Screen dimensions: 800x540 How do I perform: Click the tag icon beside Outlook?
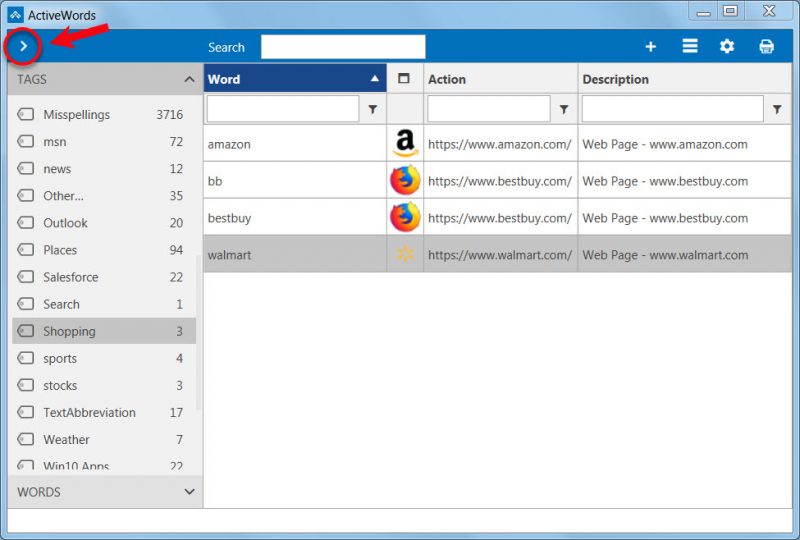[x=26, y=223]
